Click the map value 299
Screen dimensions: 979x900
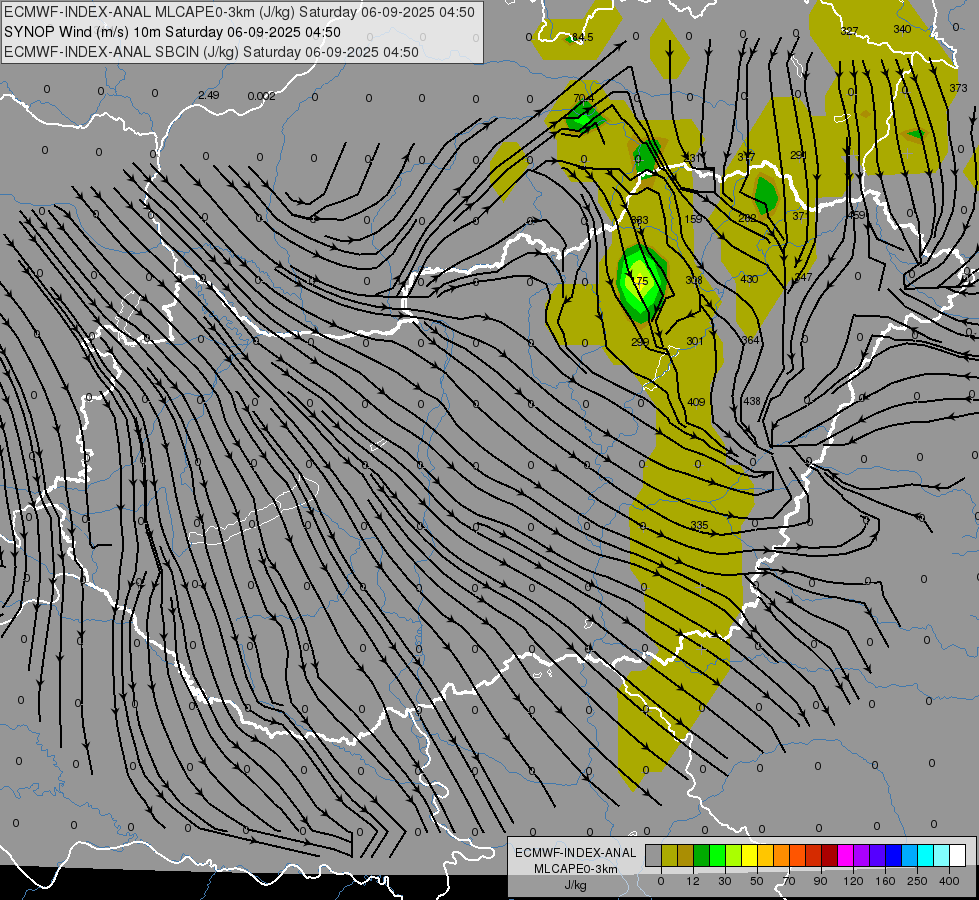pyautogui.click(x=640, y=342)
